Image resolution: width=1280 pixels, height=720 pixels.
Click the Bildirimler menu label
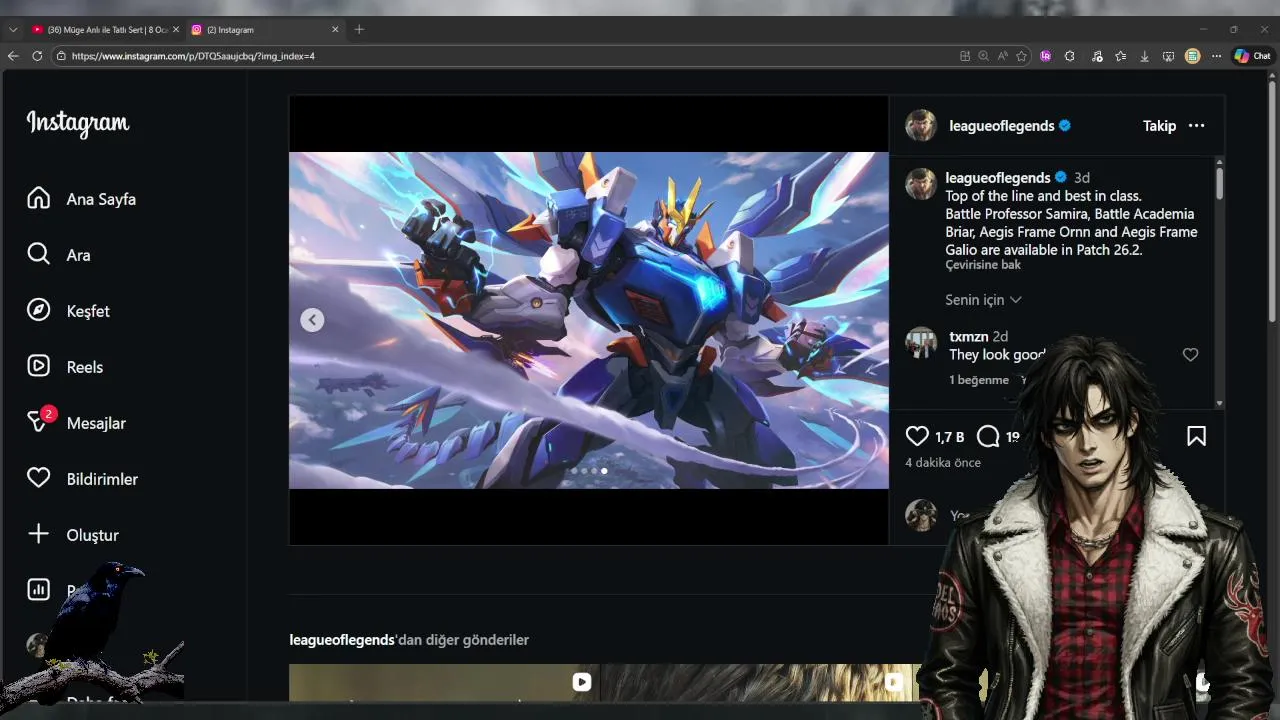pyautogui.click(x=102, y=479)
